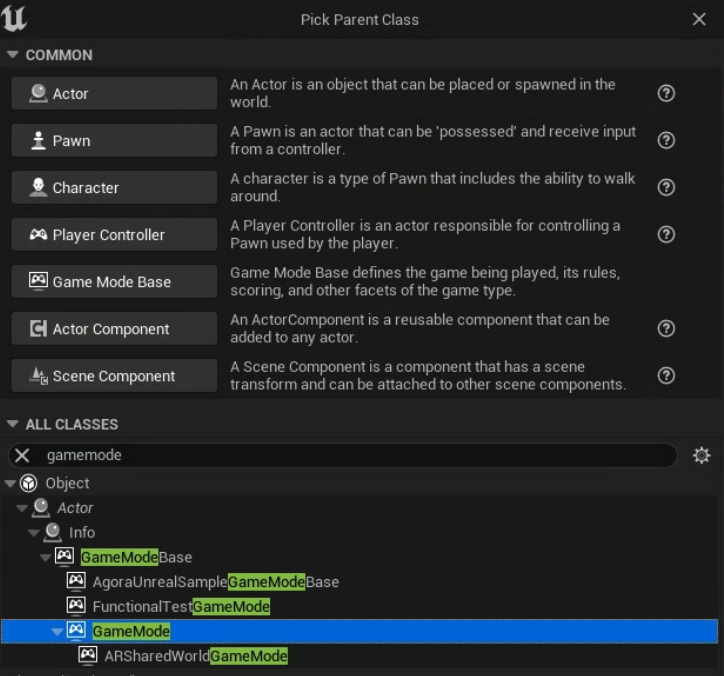This screenshot has width=724, height=676.
Task: Select the highlighted GameMode class
Action: (359, 631)
